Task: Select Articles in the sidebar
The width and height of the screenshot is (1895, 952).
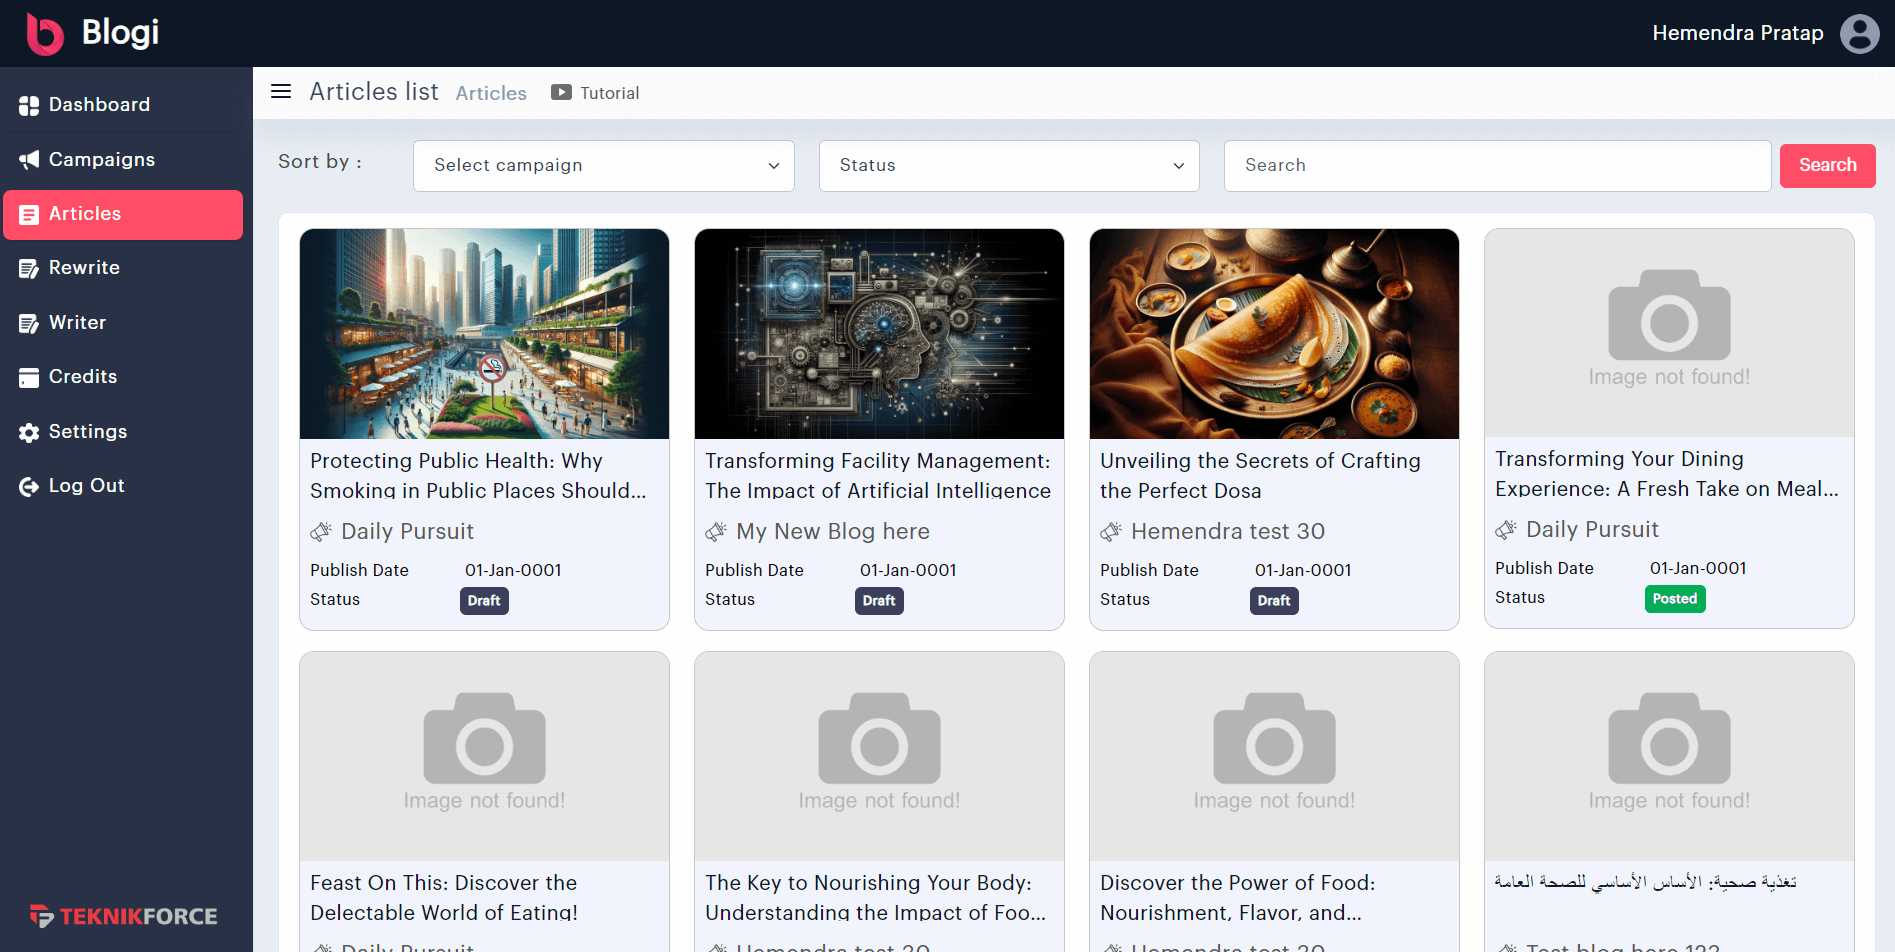Action: point(123,214)
